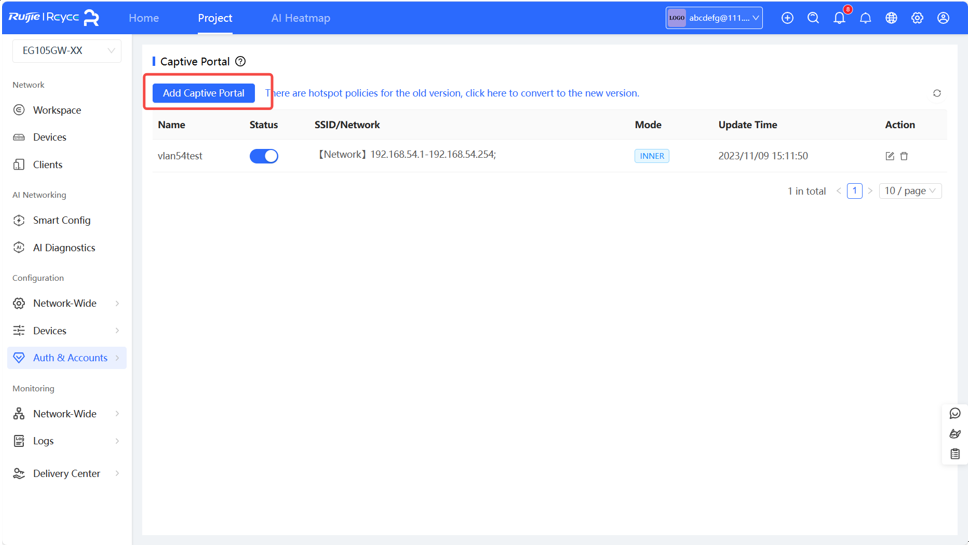This screenshot has width=969, height=548.
Task: Open the settings gear in header
Action: click(x=917, y=18)
